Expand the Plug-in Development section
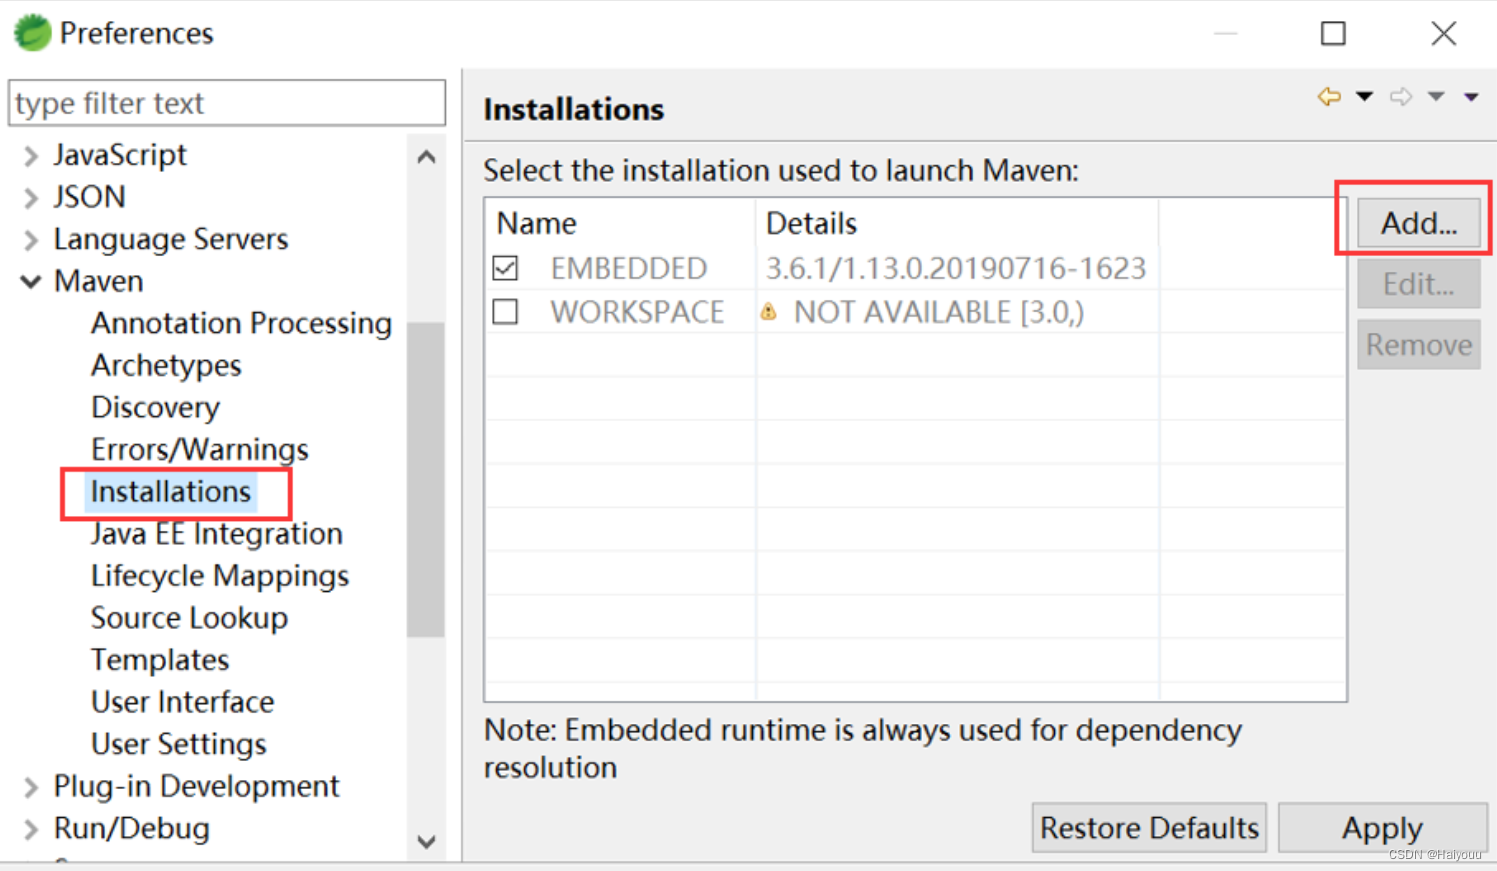The width and height of the screenshot is (1497, 871). 29,787
